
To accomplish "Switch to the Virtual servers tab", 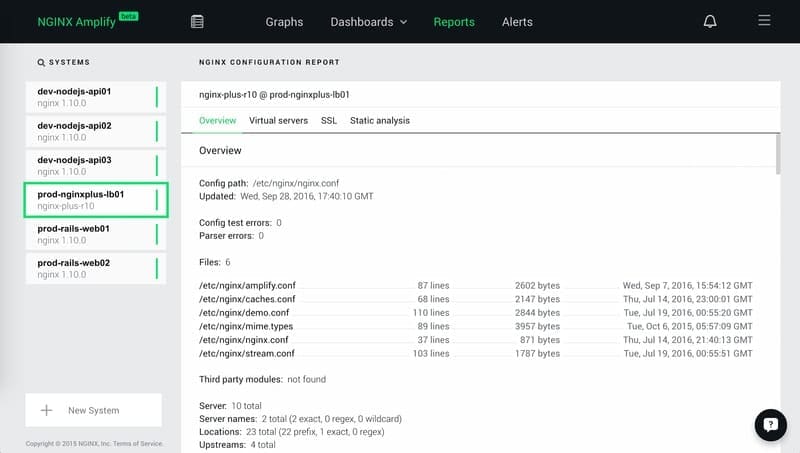I will tap(279, 120).
